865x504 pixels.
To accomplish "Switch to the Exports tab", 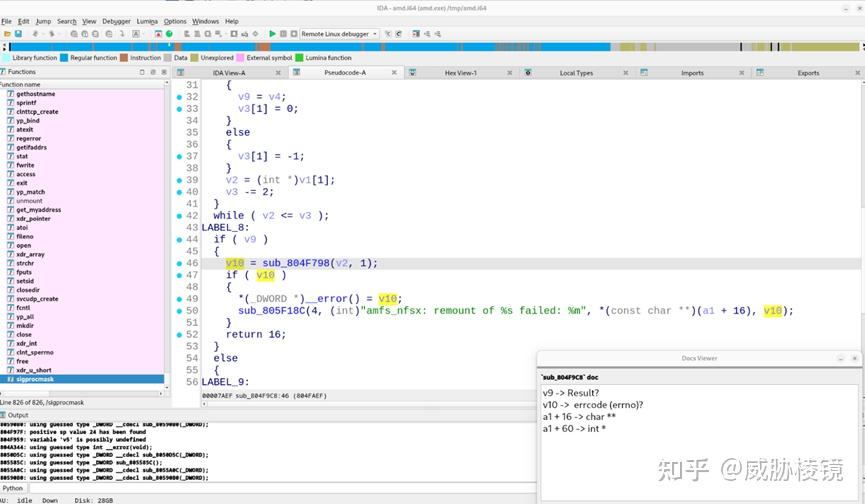I will pyautogui.click(x=808, y=73).
